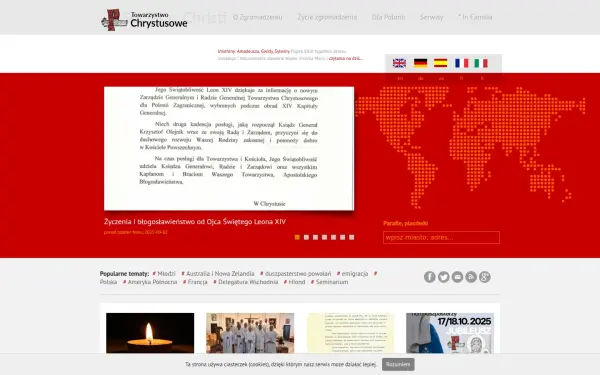Open the papal letter slide image
This screenshot has height=375, width=600.
[x=229, y=148]
